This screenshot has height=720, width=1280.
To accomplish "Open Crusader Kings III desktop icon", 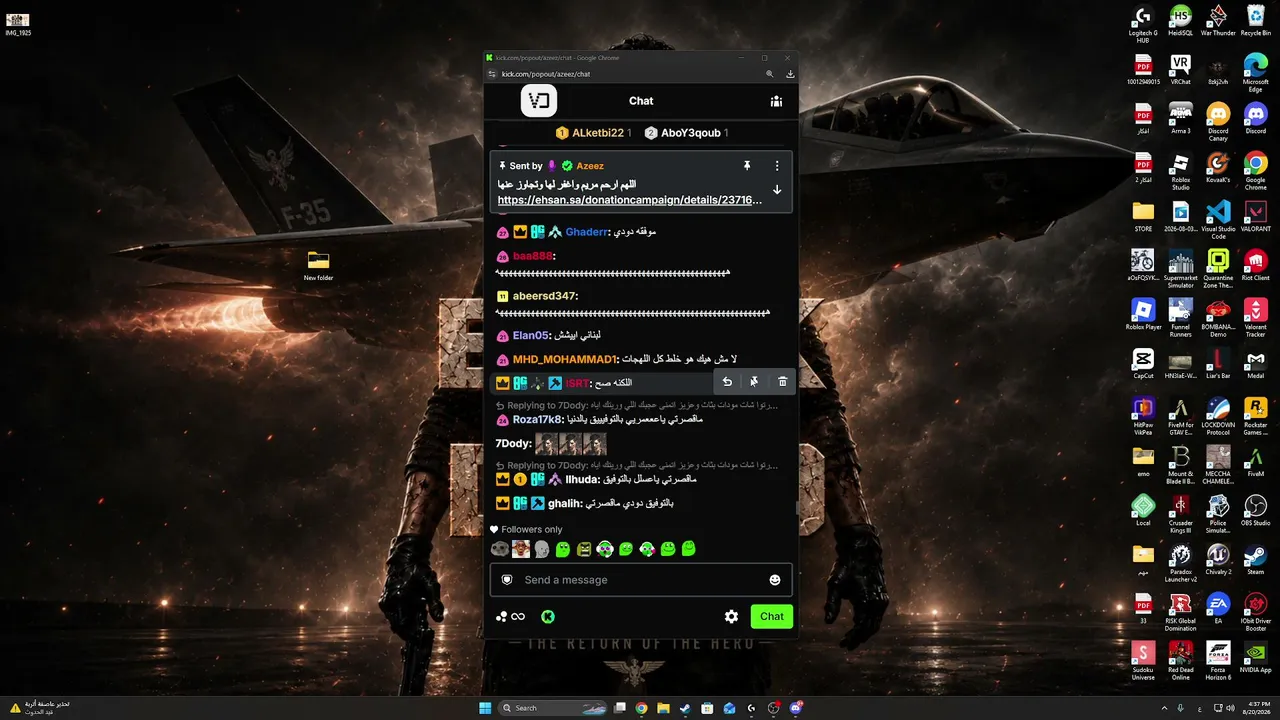I will coord(1181,513).
